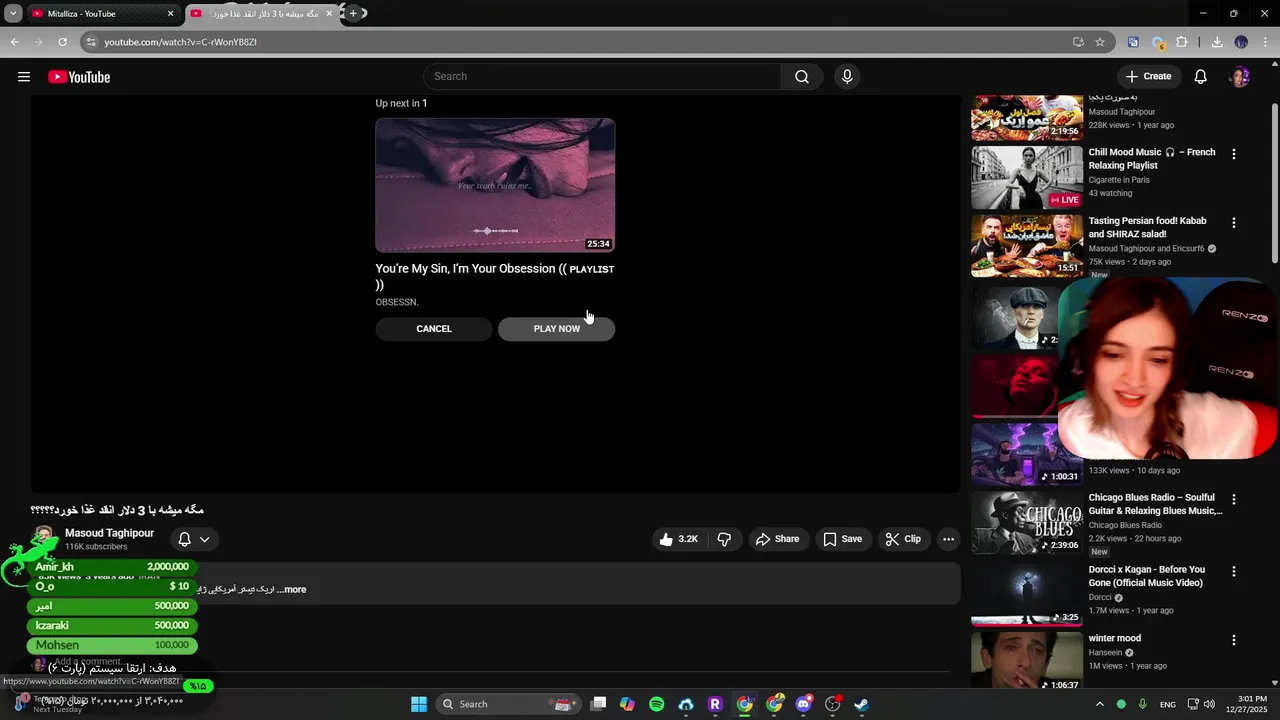Open the Chrome extensions puzzle icon

click(x=1182, y=42)
